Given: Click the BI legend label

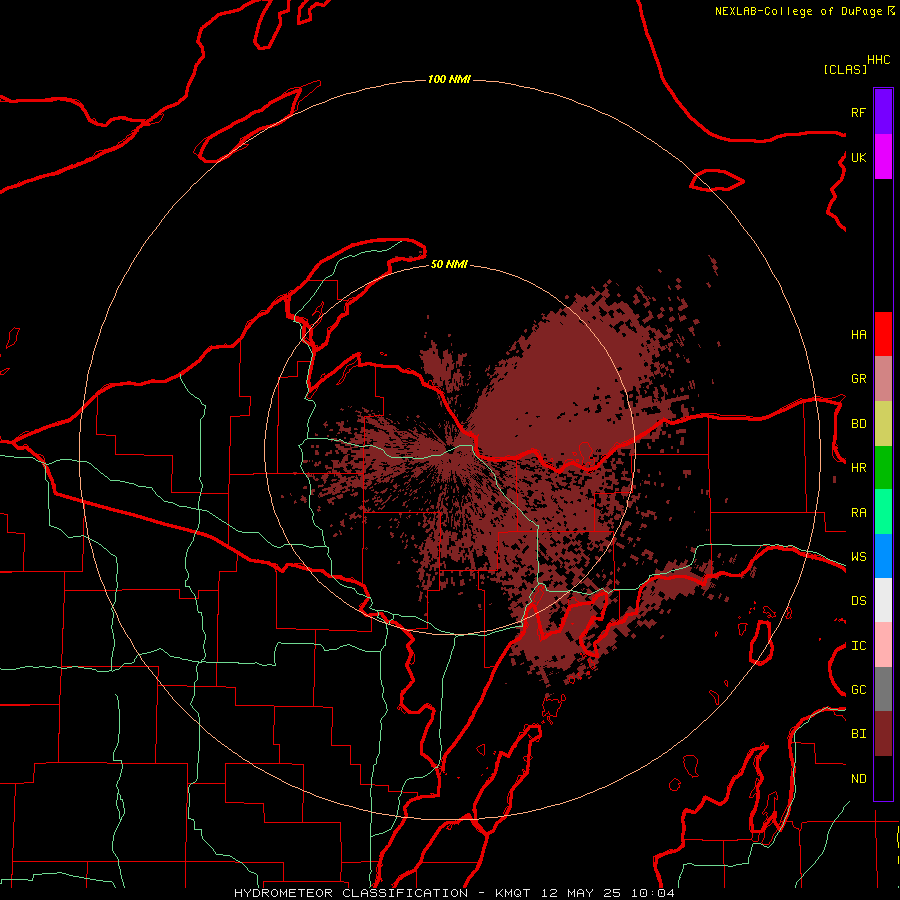Looking at the screenshot, I should [x=859, y=734].
